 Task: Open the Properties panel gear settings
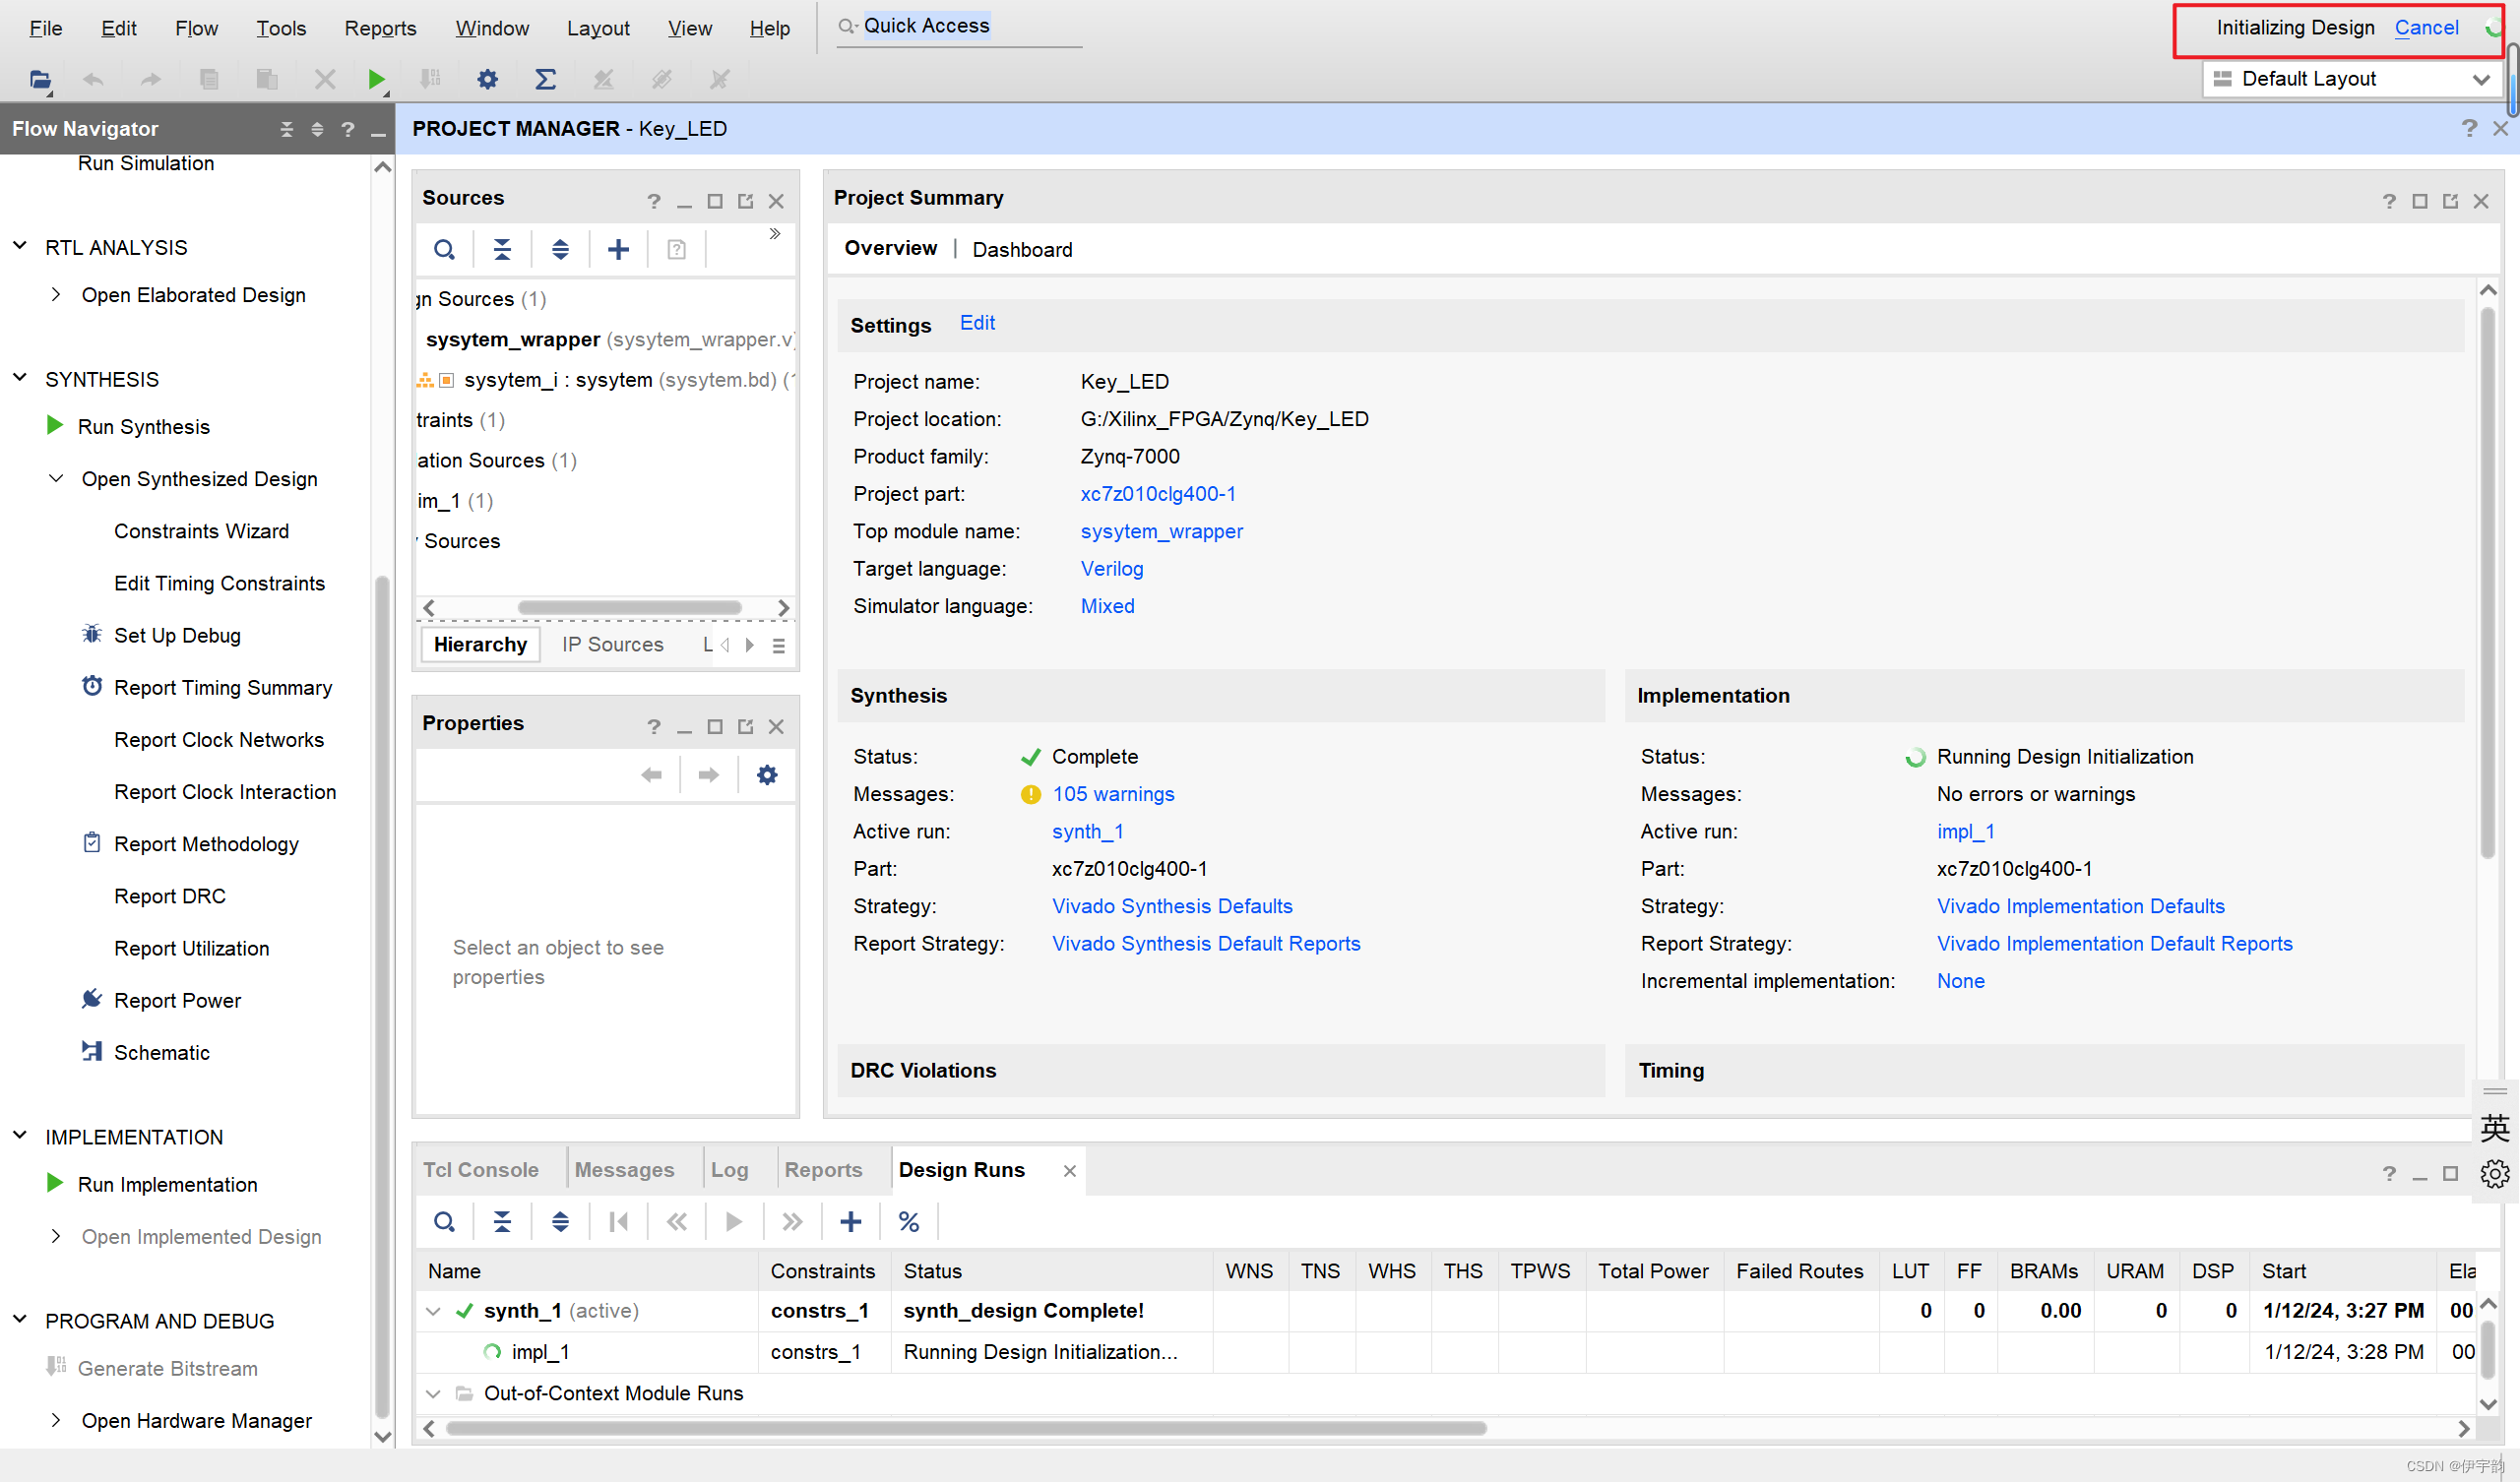click(x=767, y=775)
